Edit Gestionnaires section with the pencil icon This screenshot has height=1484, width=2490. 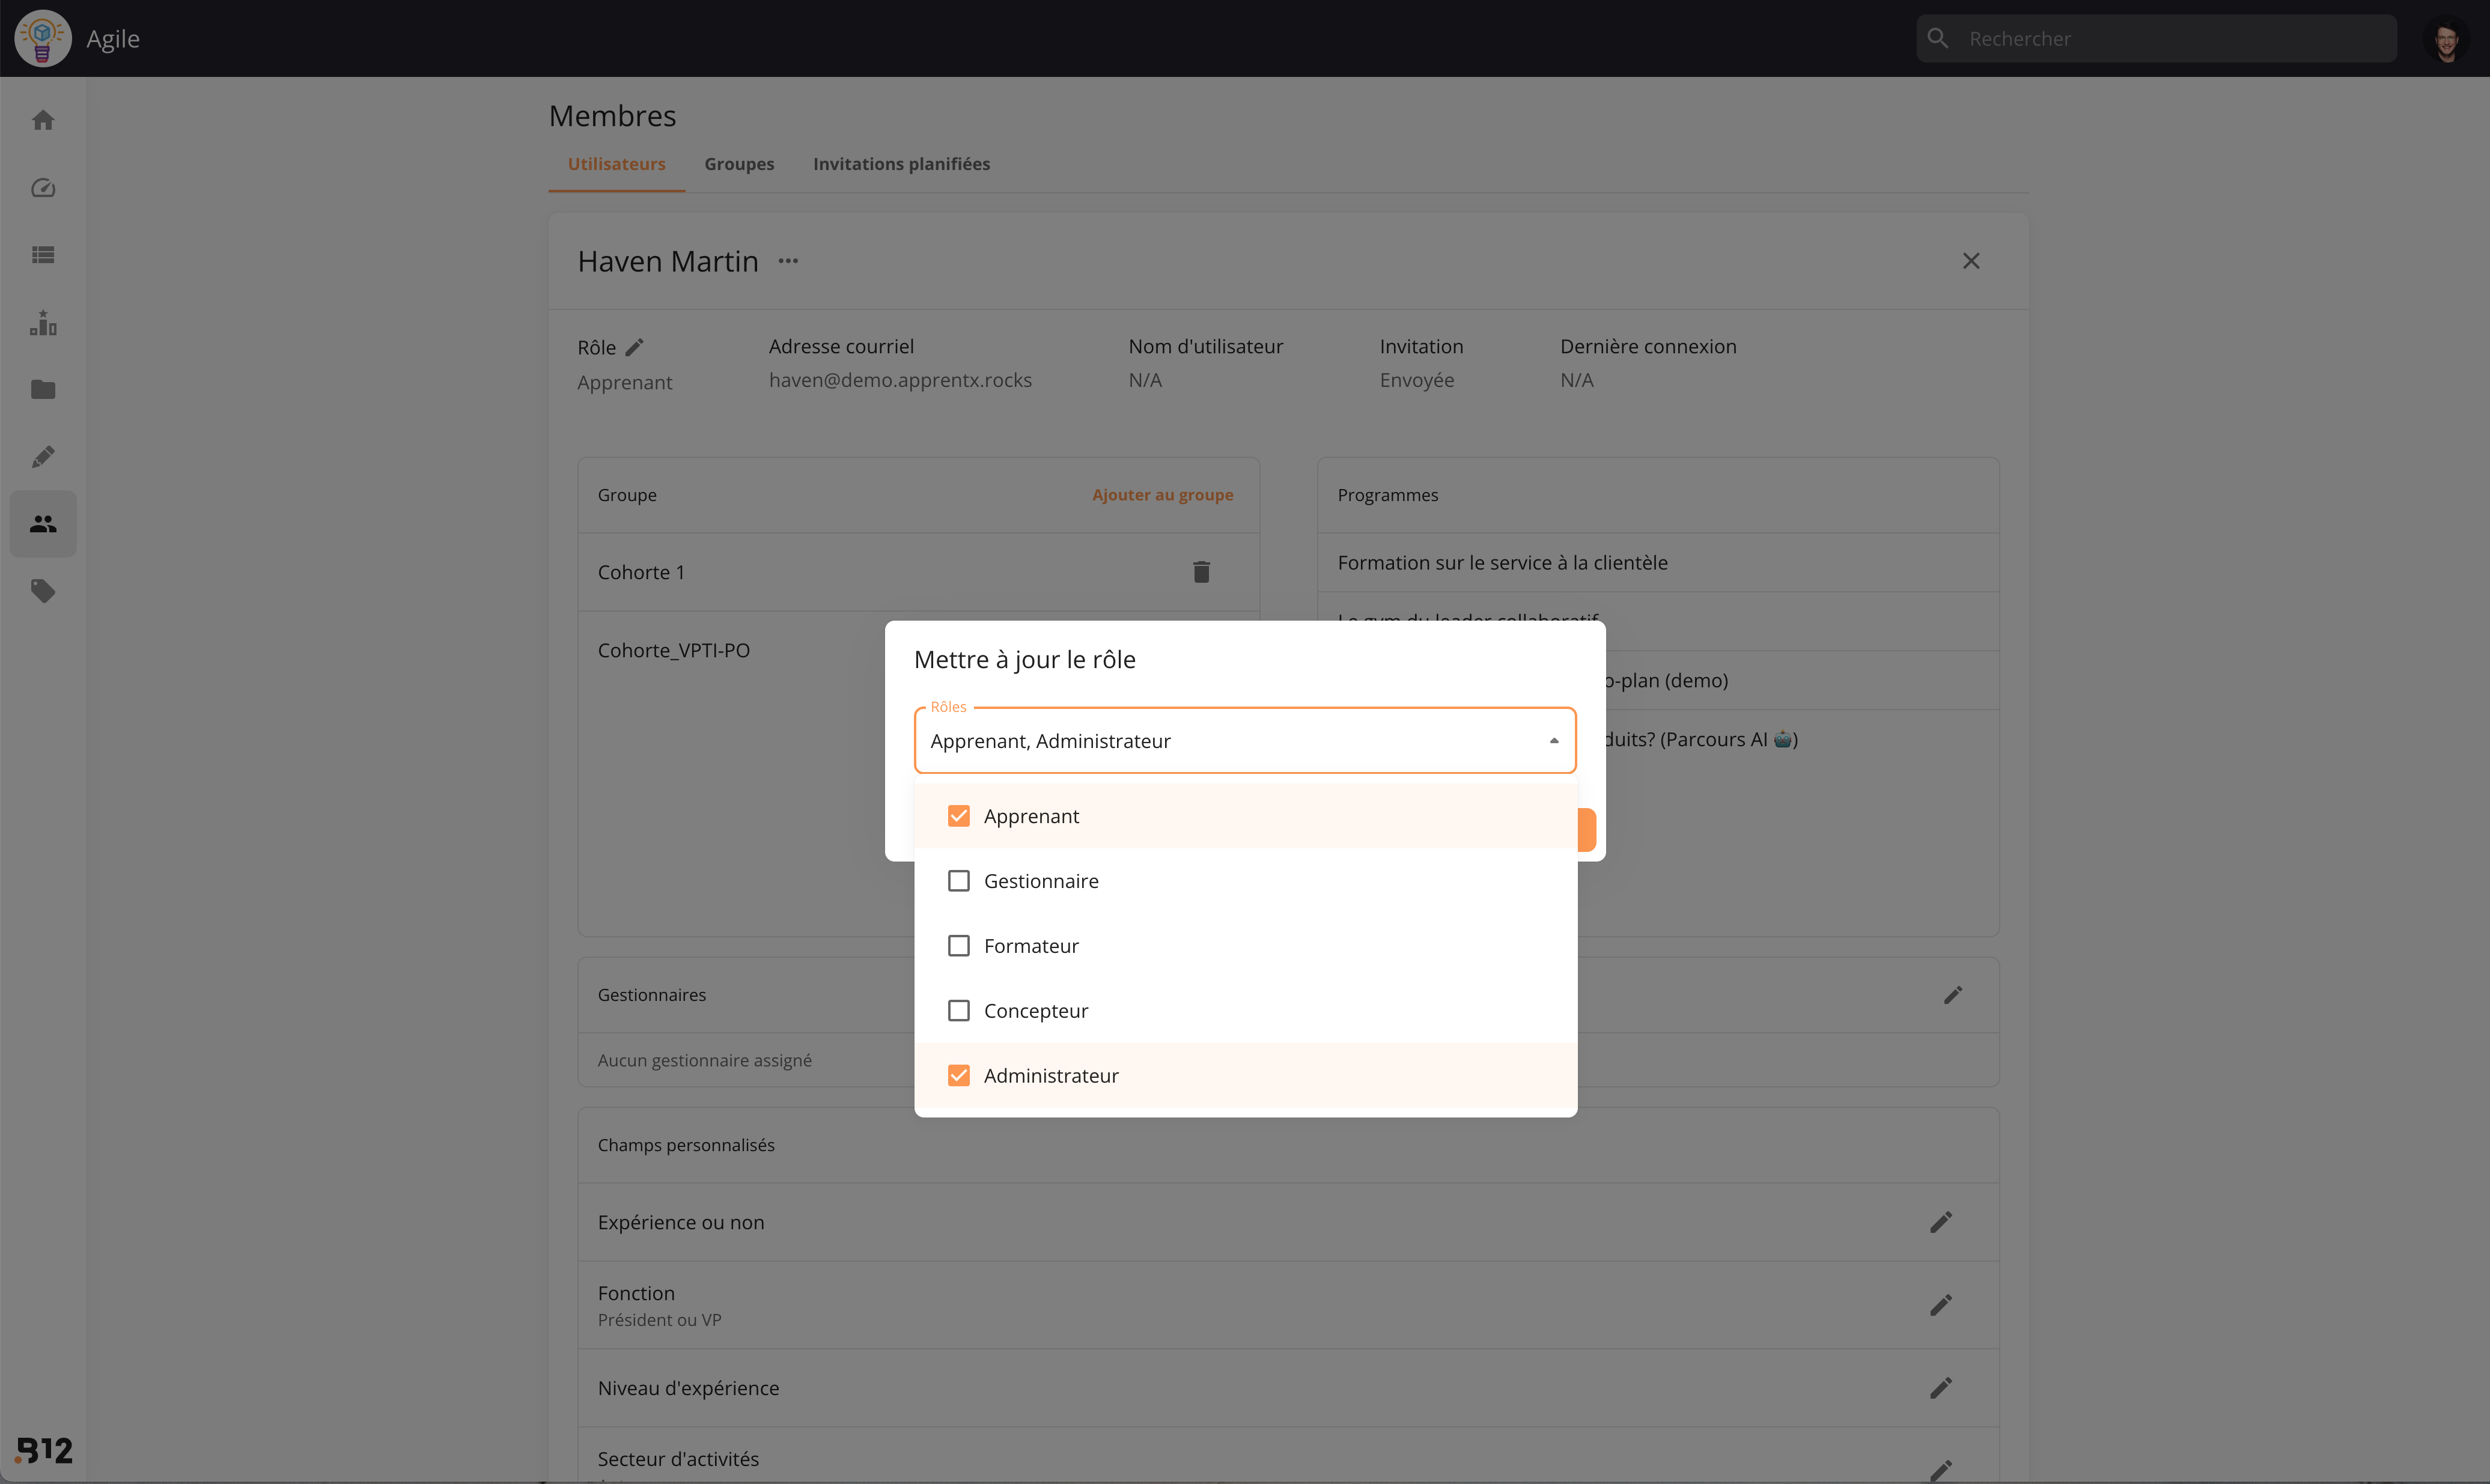(1952, 995)
